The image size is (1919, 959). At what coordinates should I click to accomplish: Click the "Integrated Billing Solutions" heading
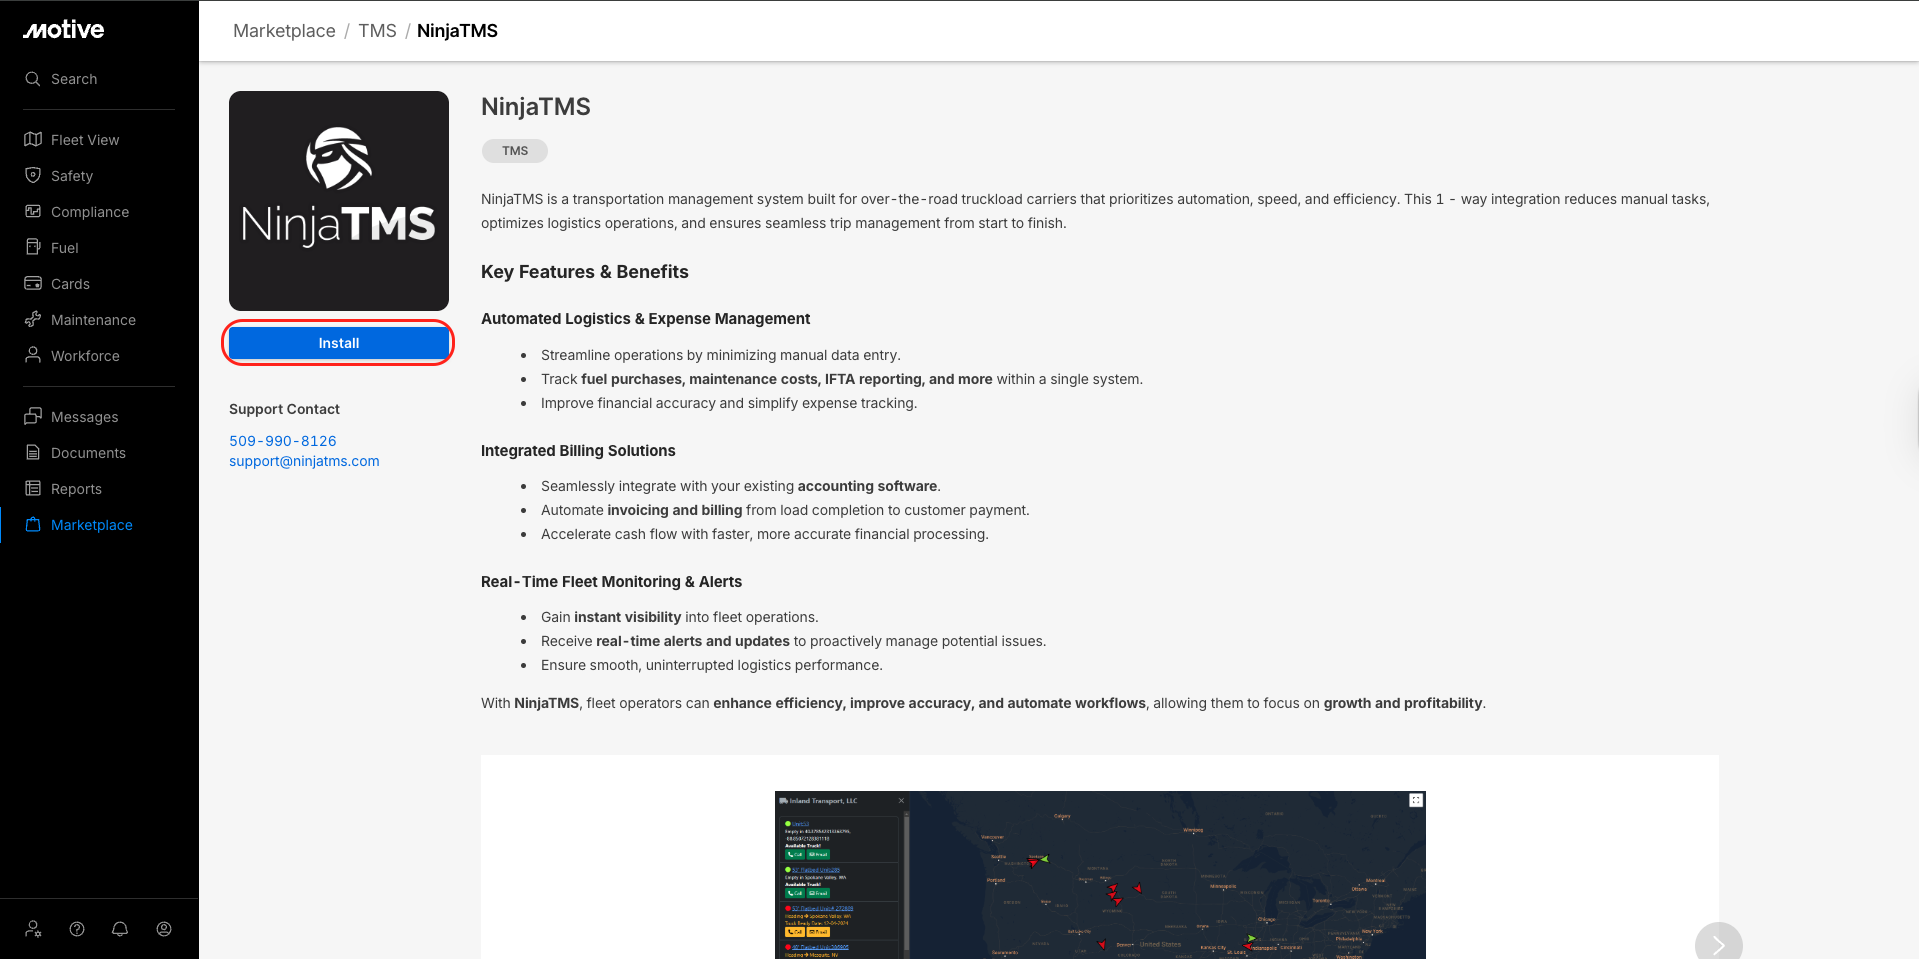(x=578, y=451)
